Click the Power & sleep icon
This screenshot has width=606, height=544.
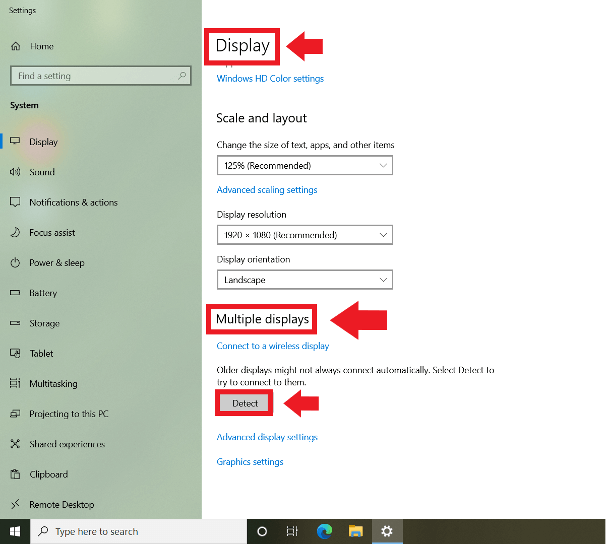tap(15, 263)
